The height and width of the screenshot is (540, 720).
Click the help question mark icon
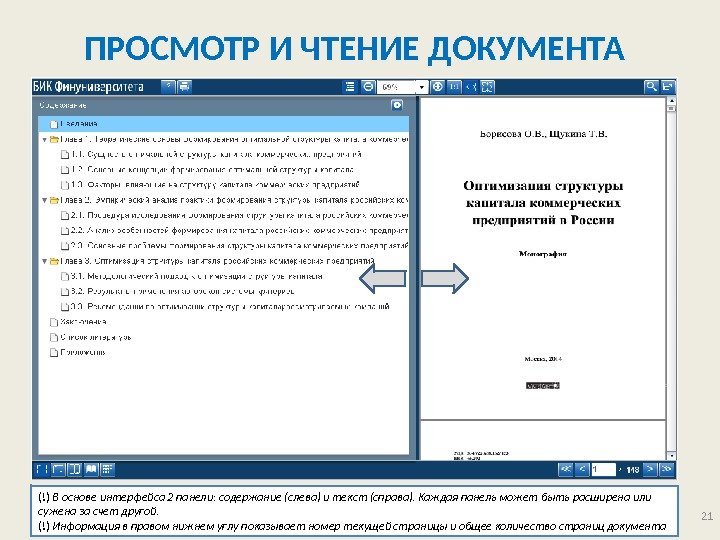[x=168, y=86]
